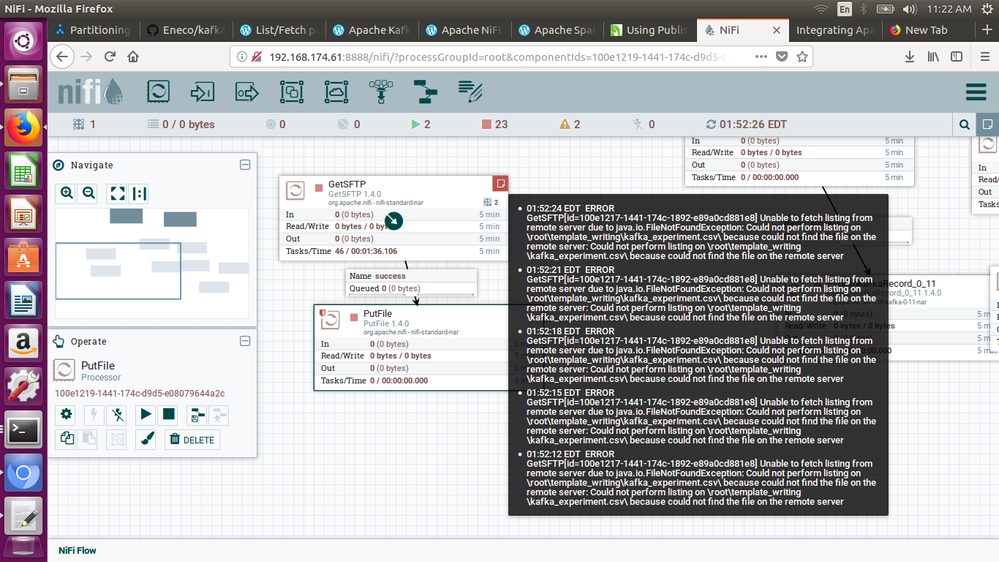Click the DELETE button in the Operate panel

coord(192,439)
